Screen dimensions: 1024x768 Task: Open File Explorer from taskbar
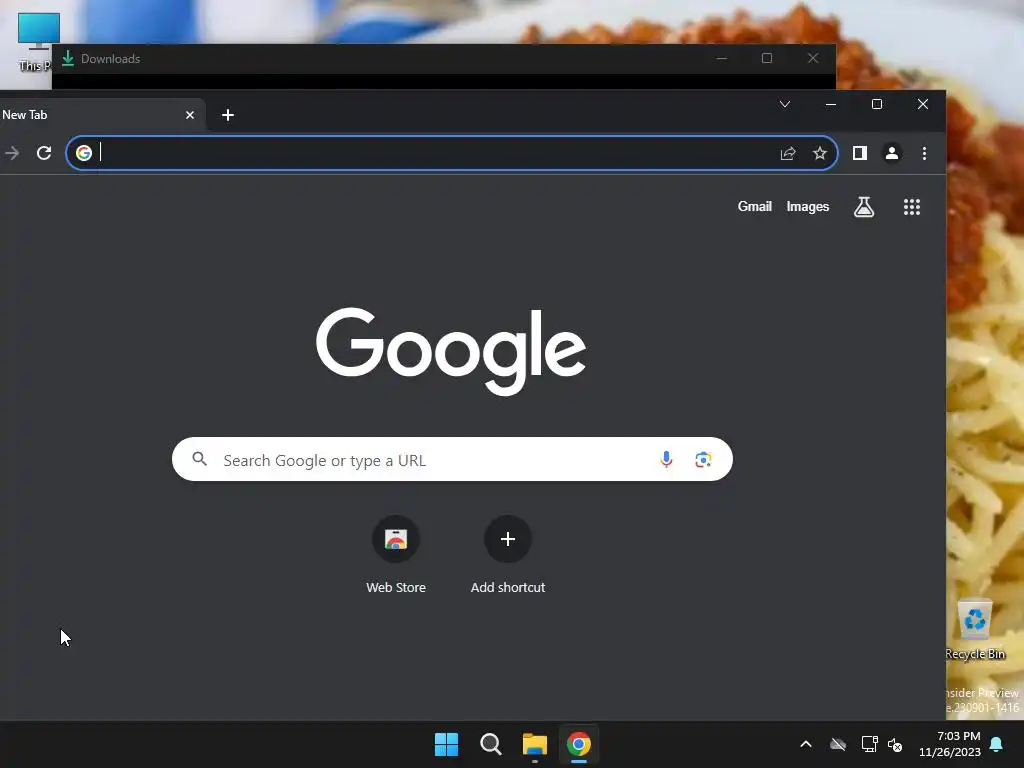pos(534,744)
